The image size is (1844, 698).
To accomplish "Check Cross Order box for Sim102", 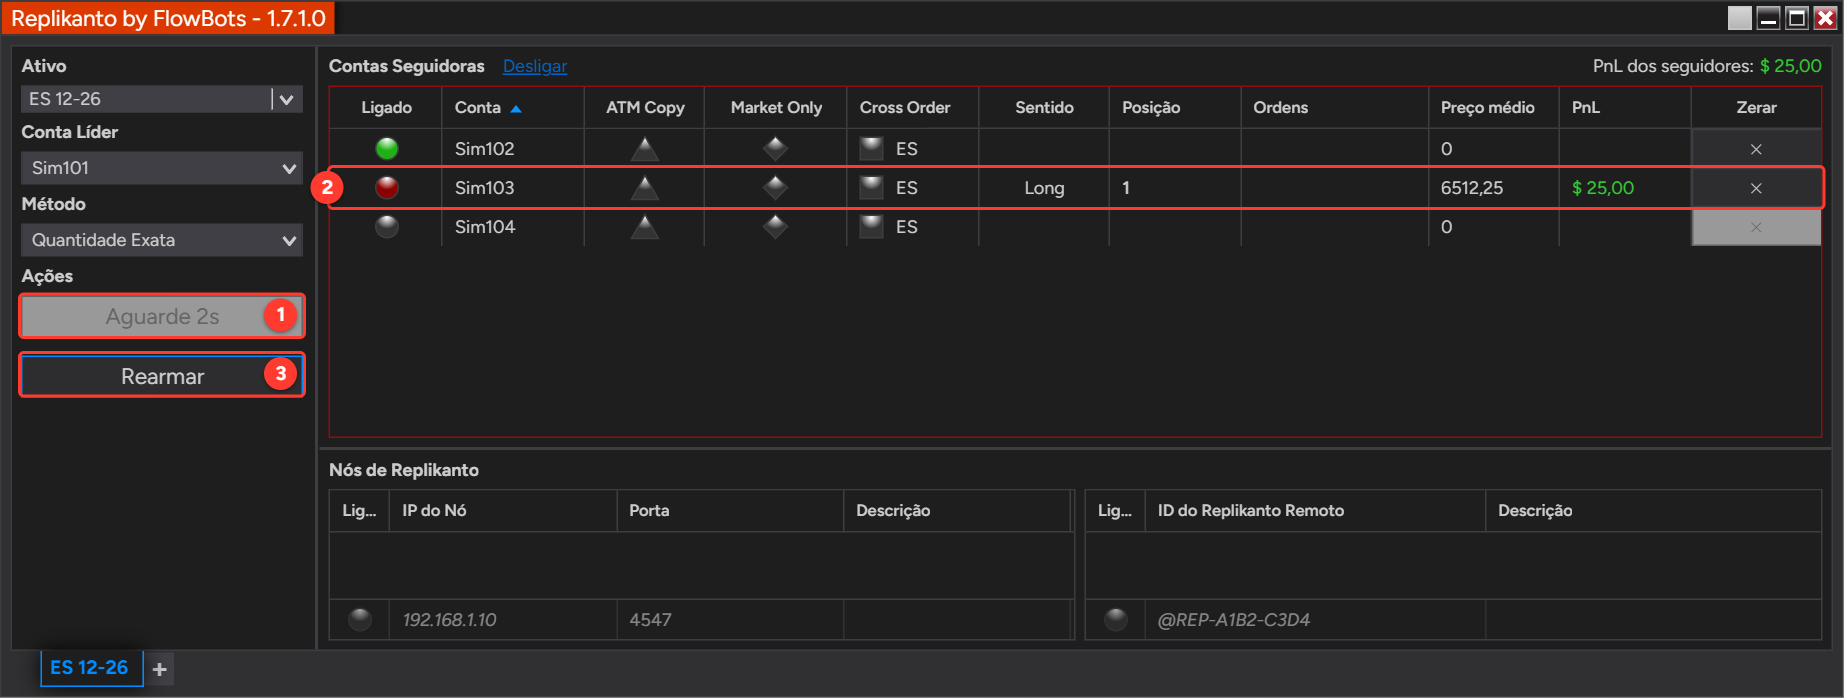I will coord(872,149).
